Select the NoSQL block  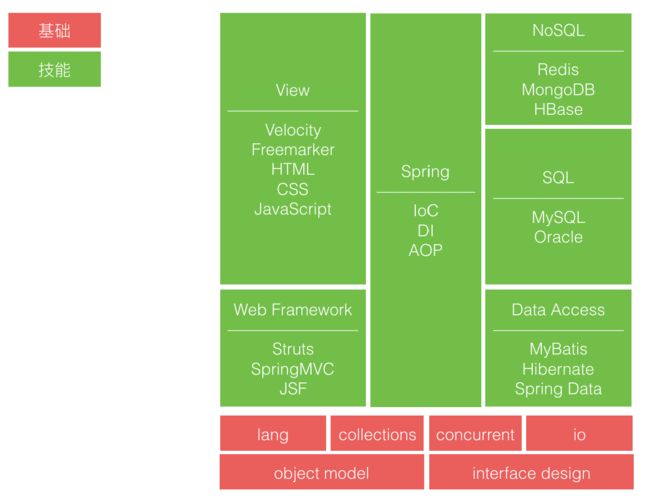(558, 69)
